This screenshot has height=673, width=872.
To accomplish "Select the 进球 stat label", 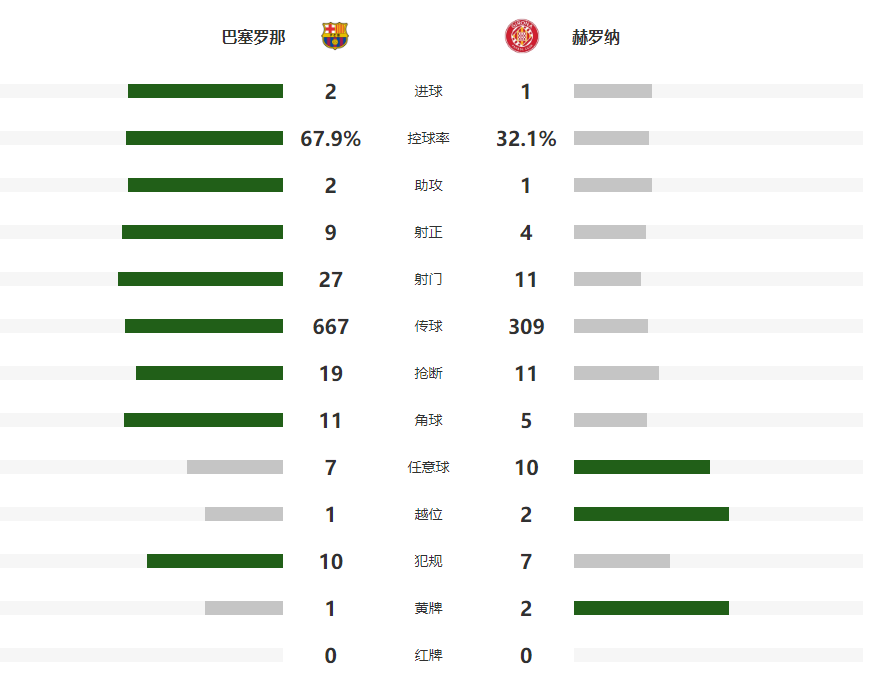I will coord(428,92).
